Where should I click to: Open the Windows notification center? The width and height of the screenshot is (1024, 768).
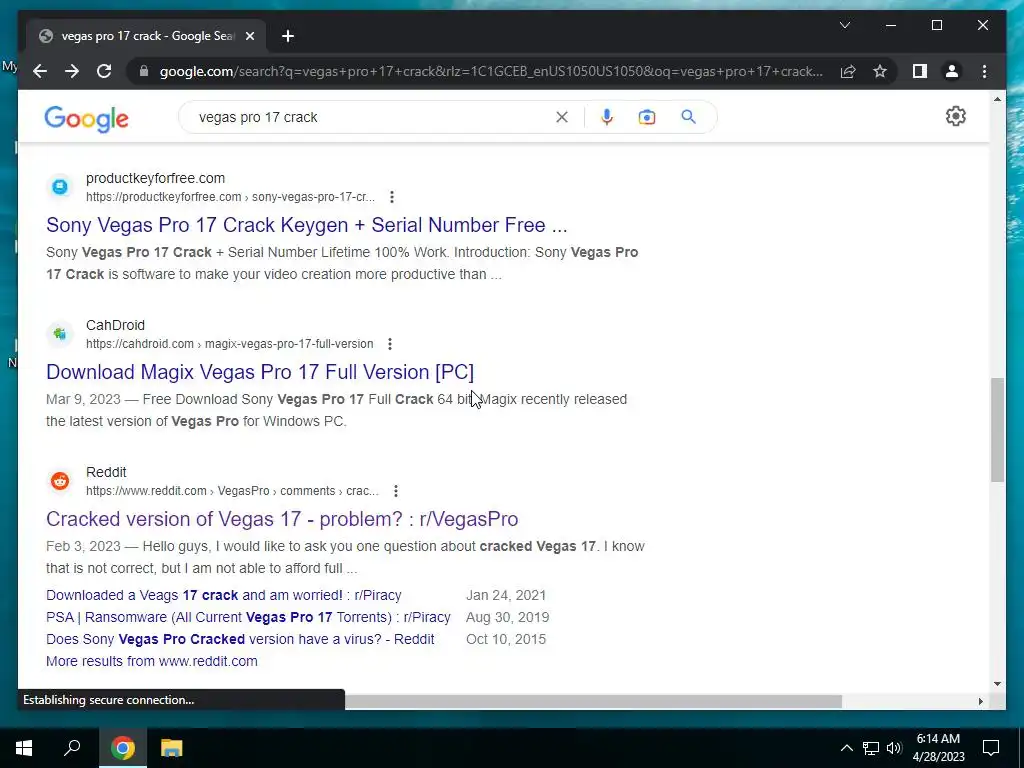(x=991, y=748)
